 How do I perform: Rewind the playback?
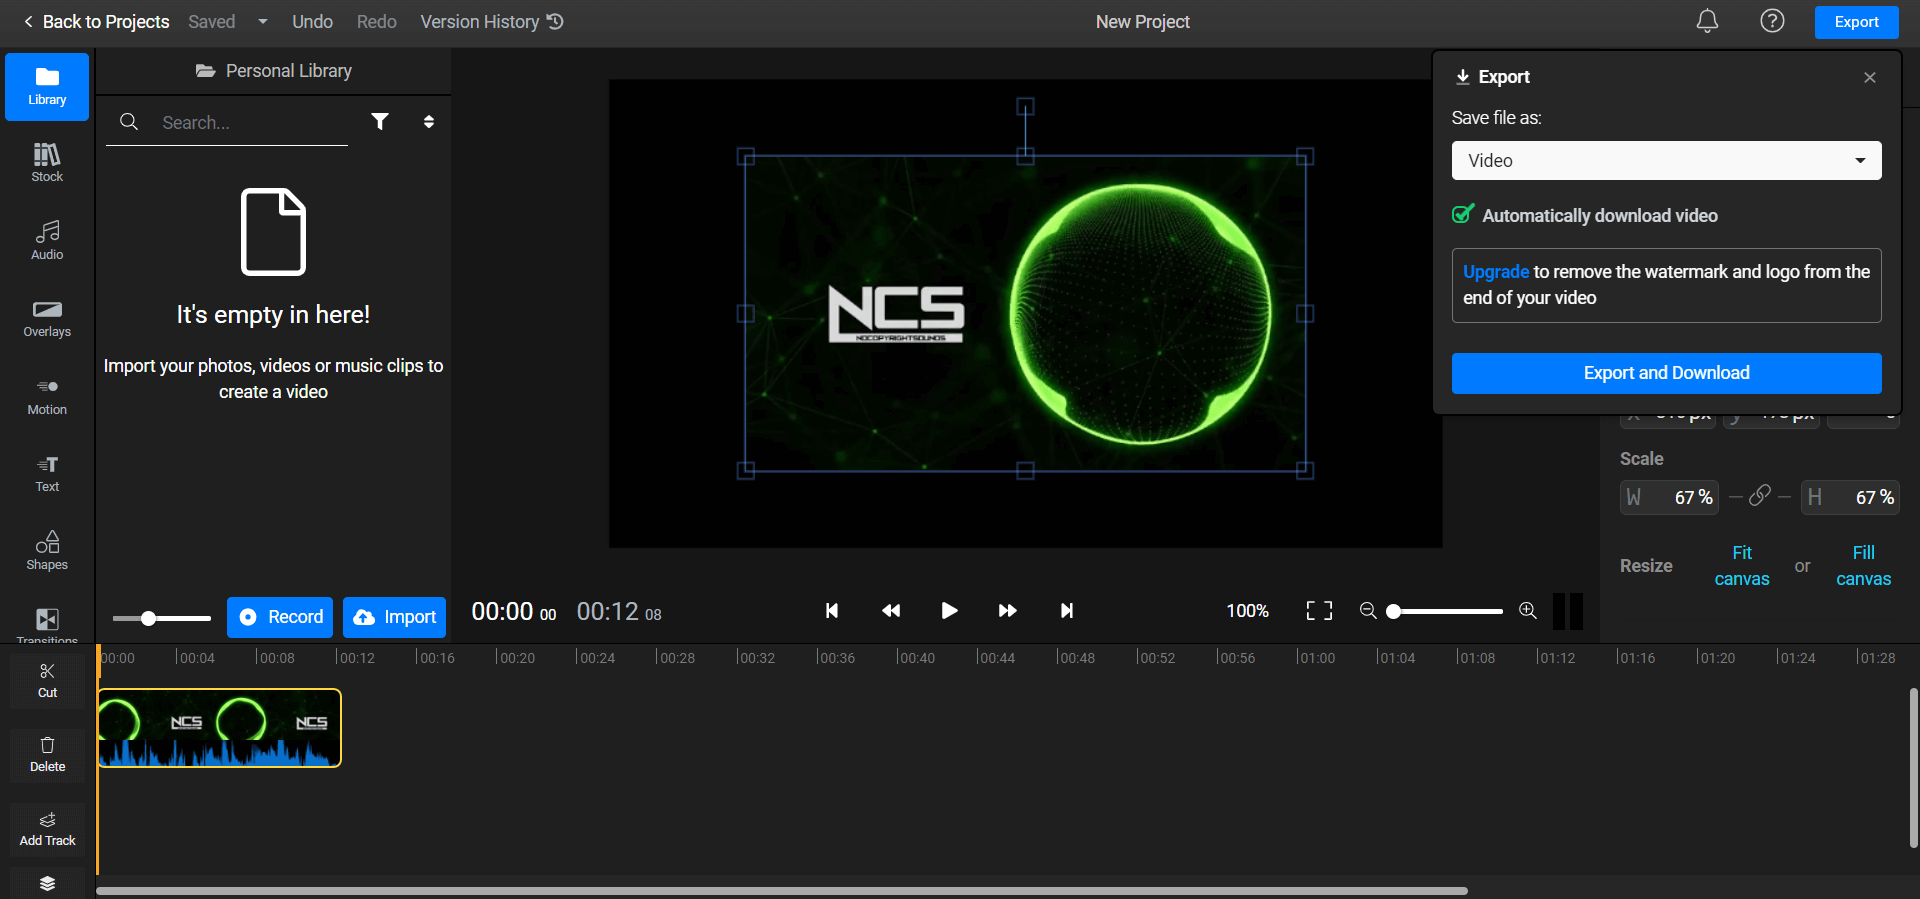[891, 611]
